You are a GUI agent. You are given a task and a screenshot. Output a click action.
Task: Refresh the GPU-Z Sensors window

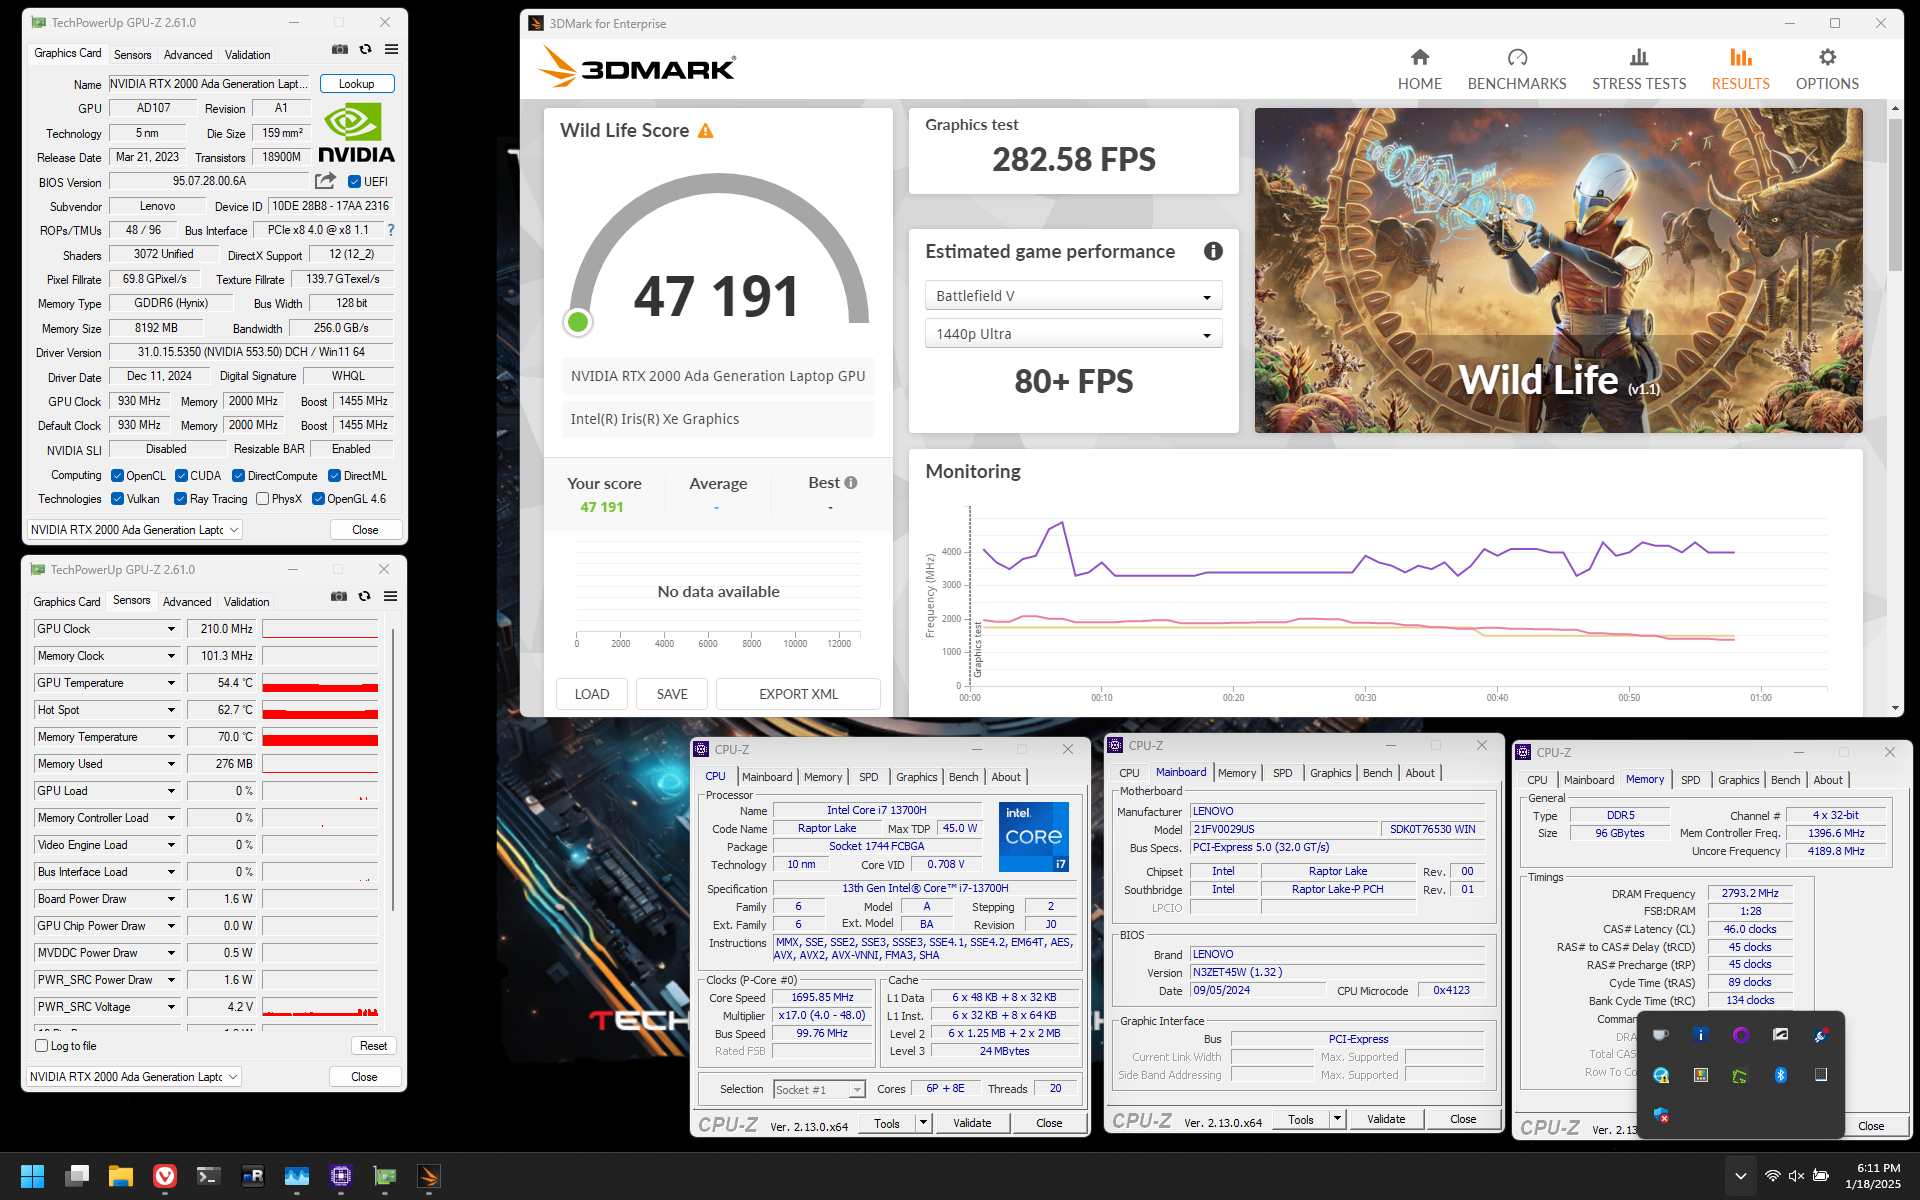click(x=365, y=596)
